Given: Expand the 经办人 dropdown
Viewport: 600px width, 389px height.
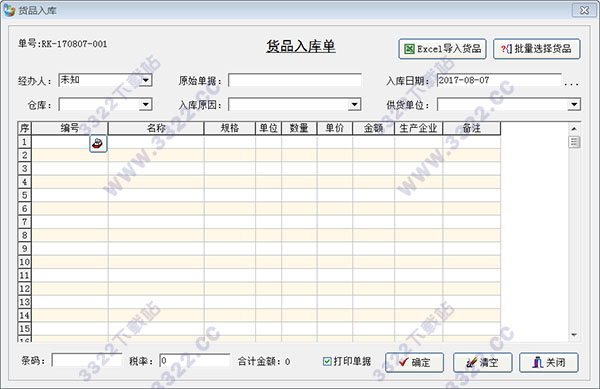Looking at the screenshot, I should pyautogui.click(x=146, y=80).
